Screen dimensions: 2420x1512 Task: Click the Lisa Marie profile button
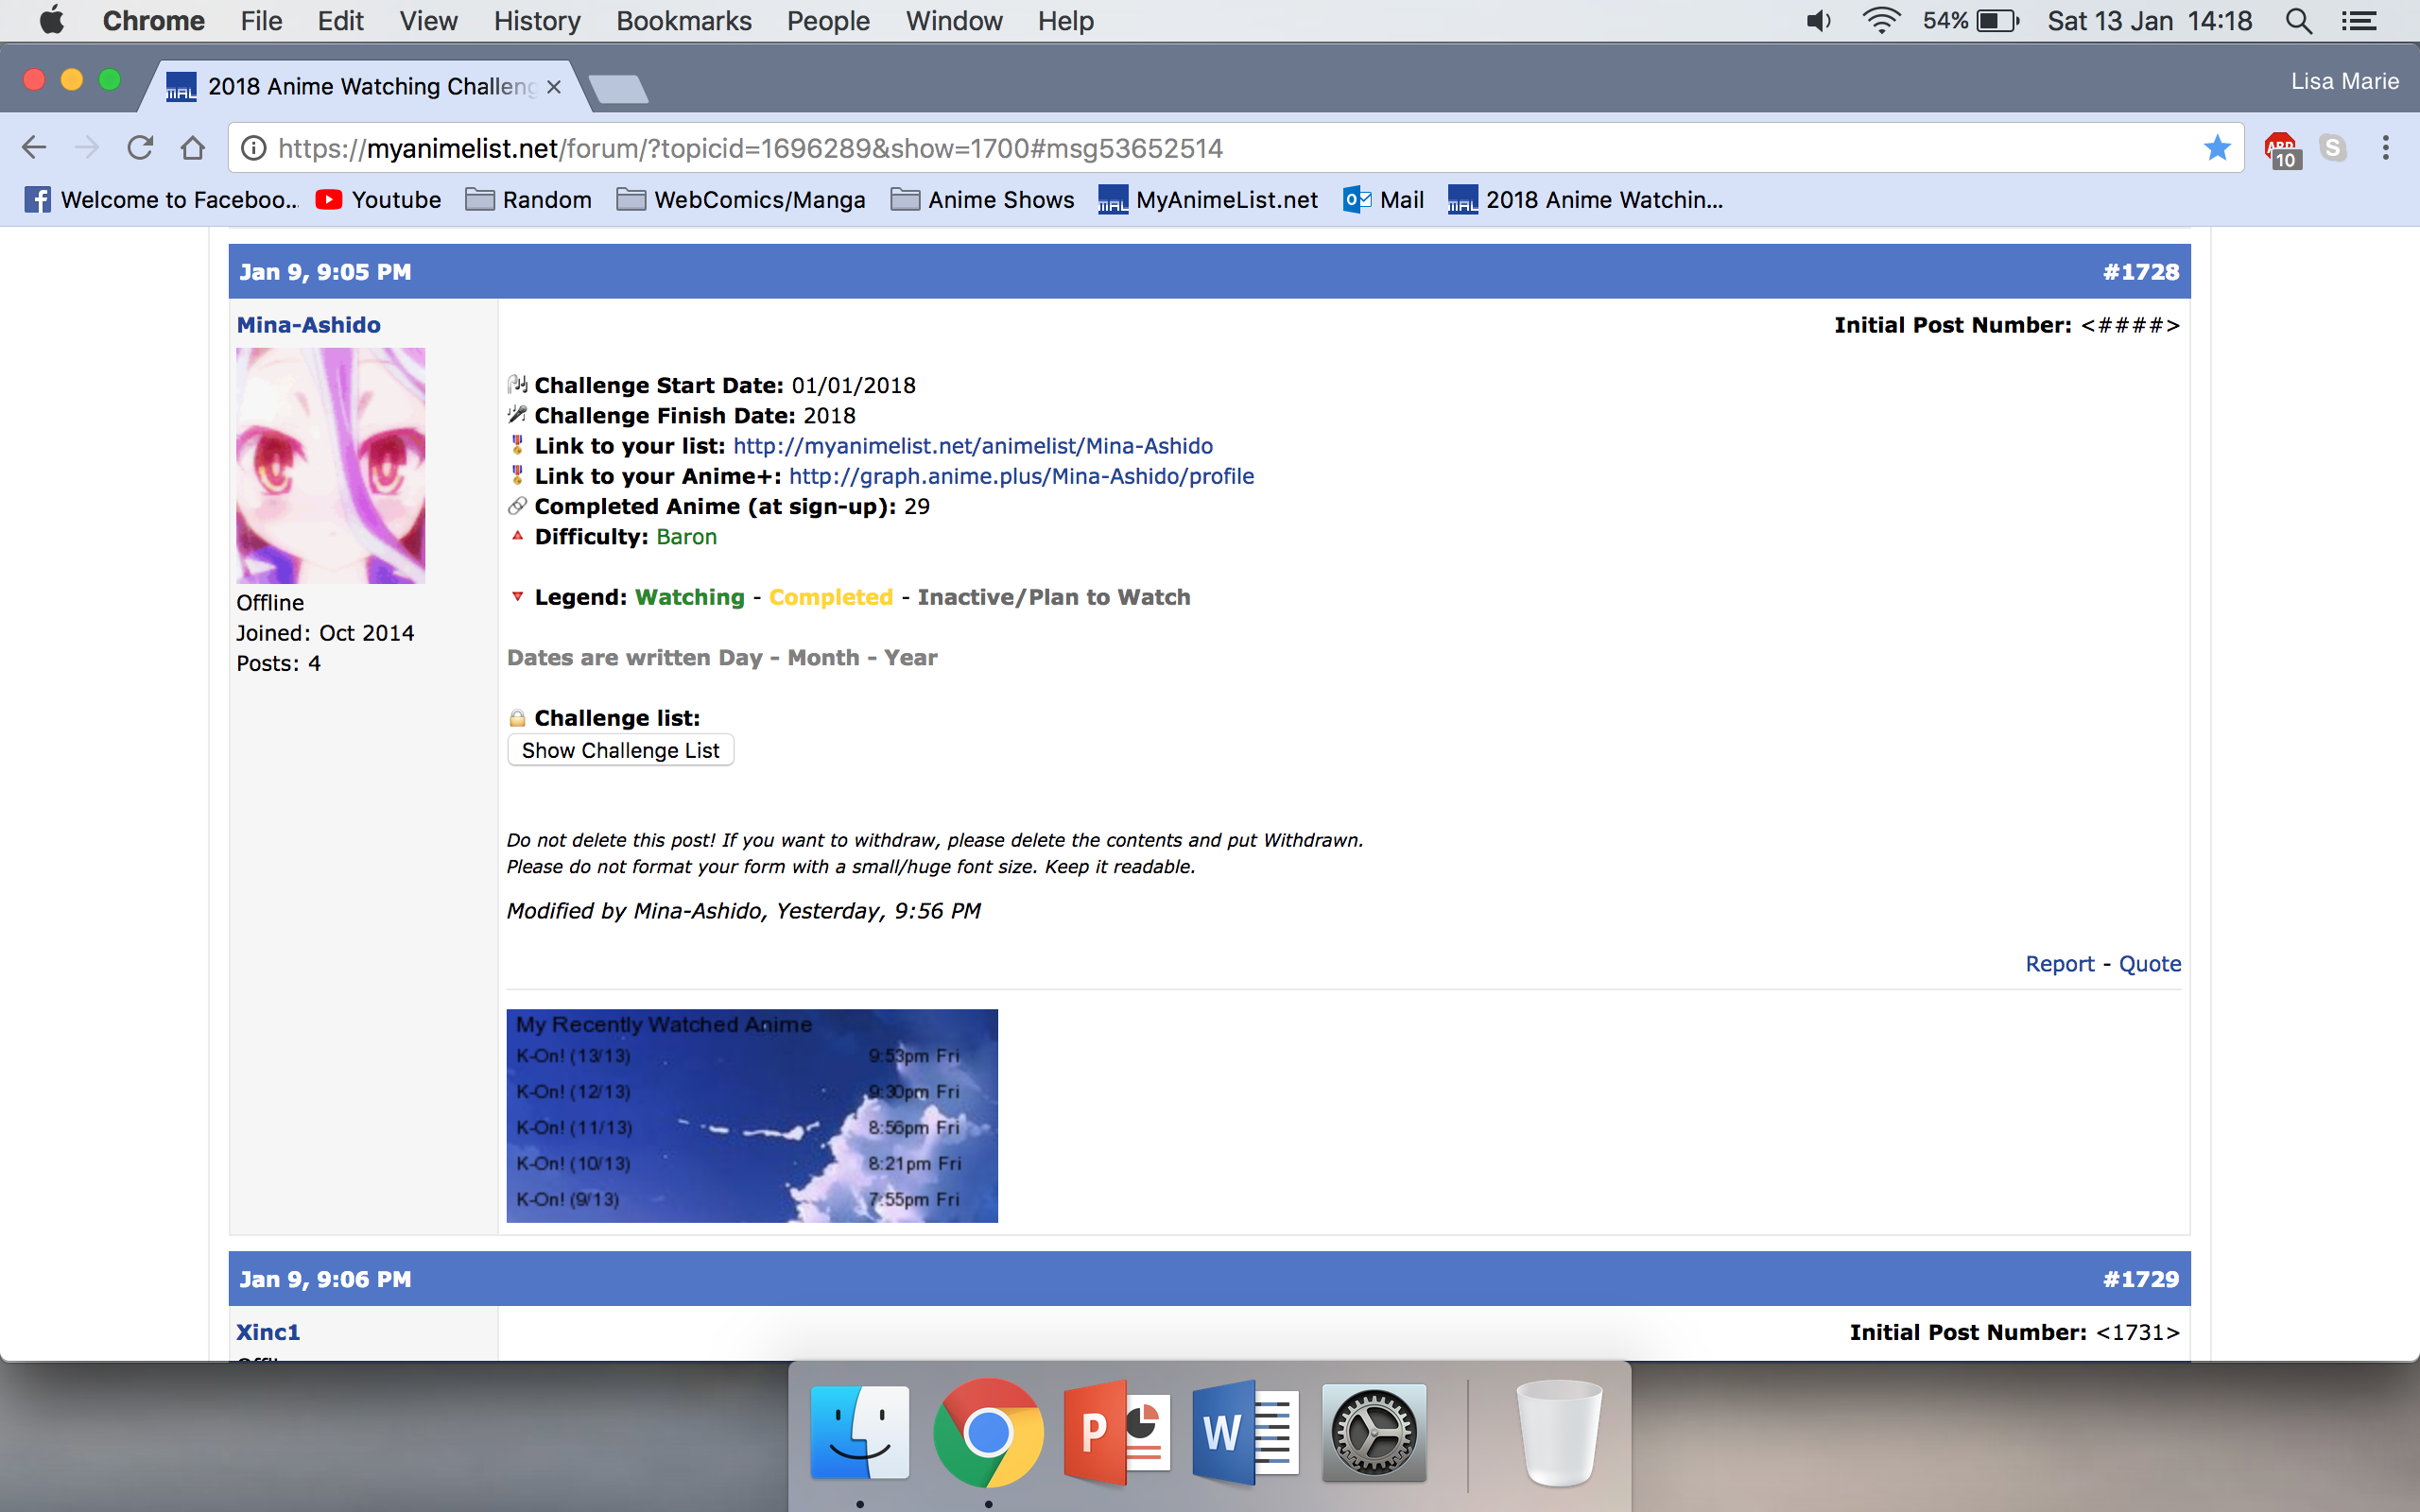(2345, 81)
